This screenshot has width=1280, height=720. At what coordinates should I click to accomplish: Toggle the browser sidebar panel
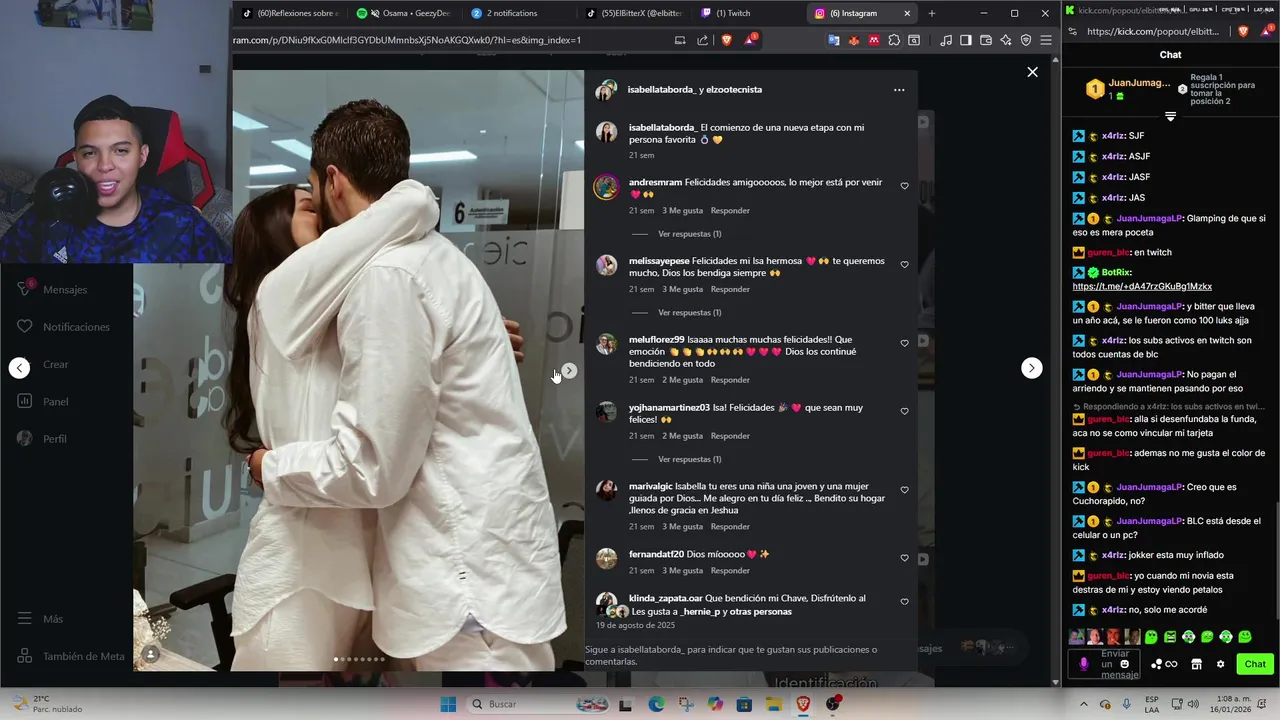coord(966,40)
